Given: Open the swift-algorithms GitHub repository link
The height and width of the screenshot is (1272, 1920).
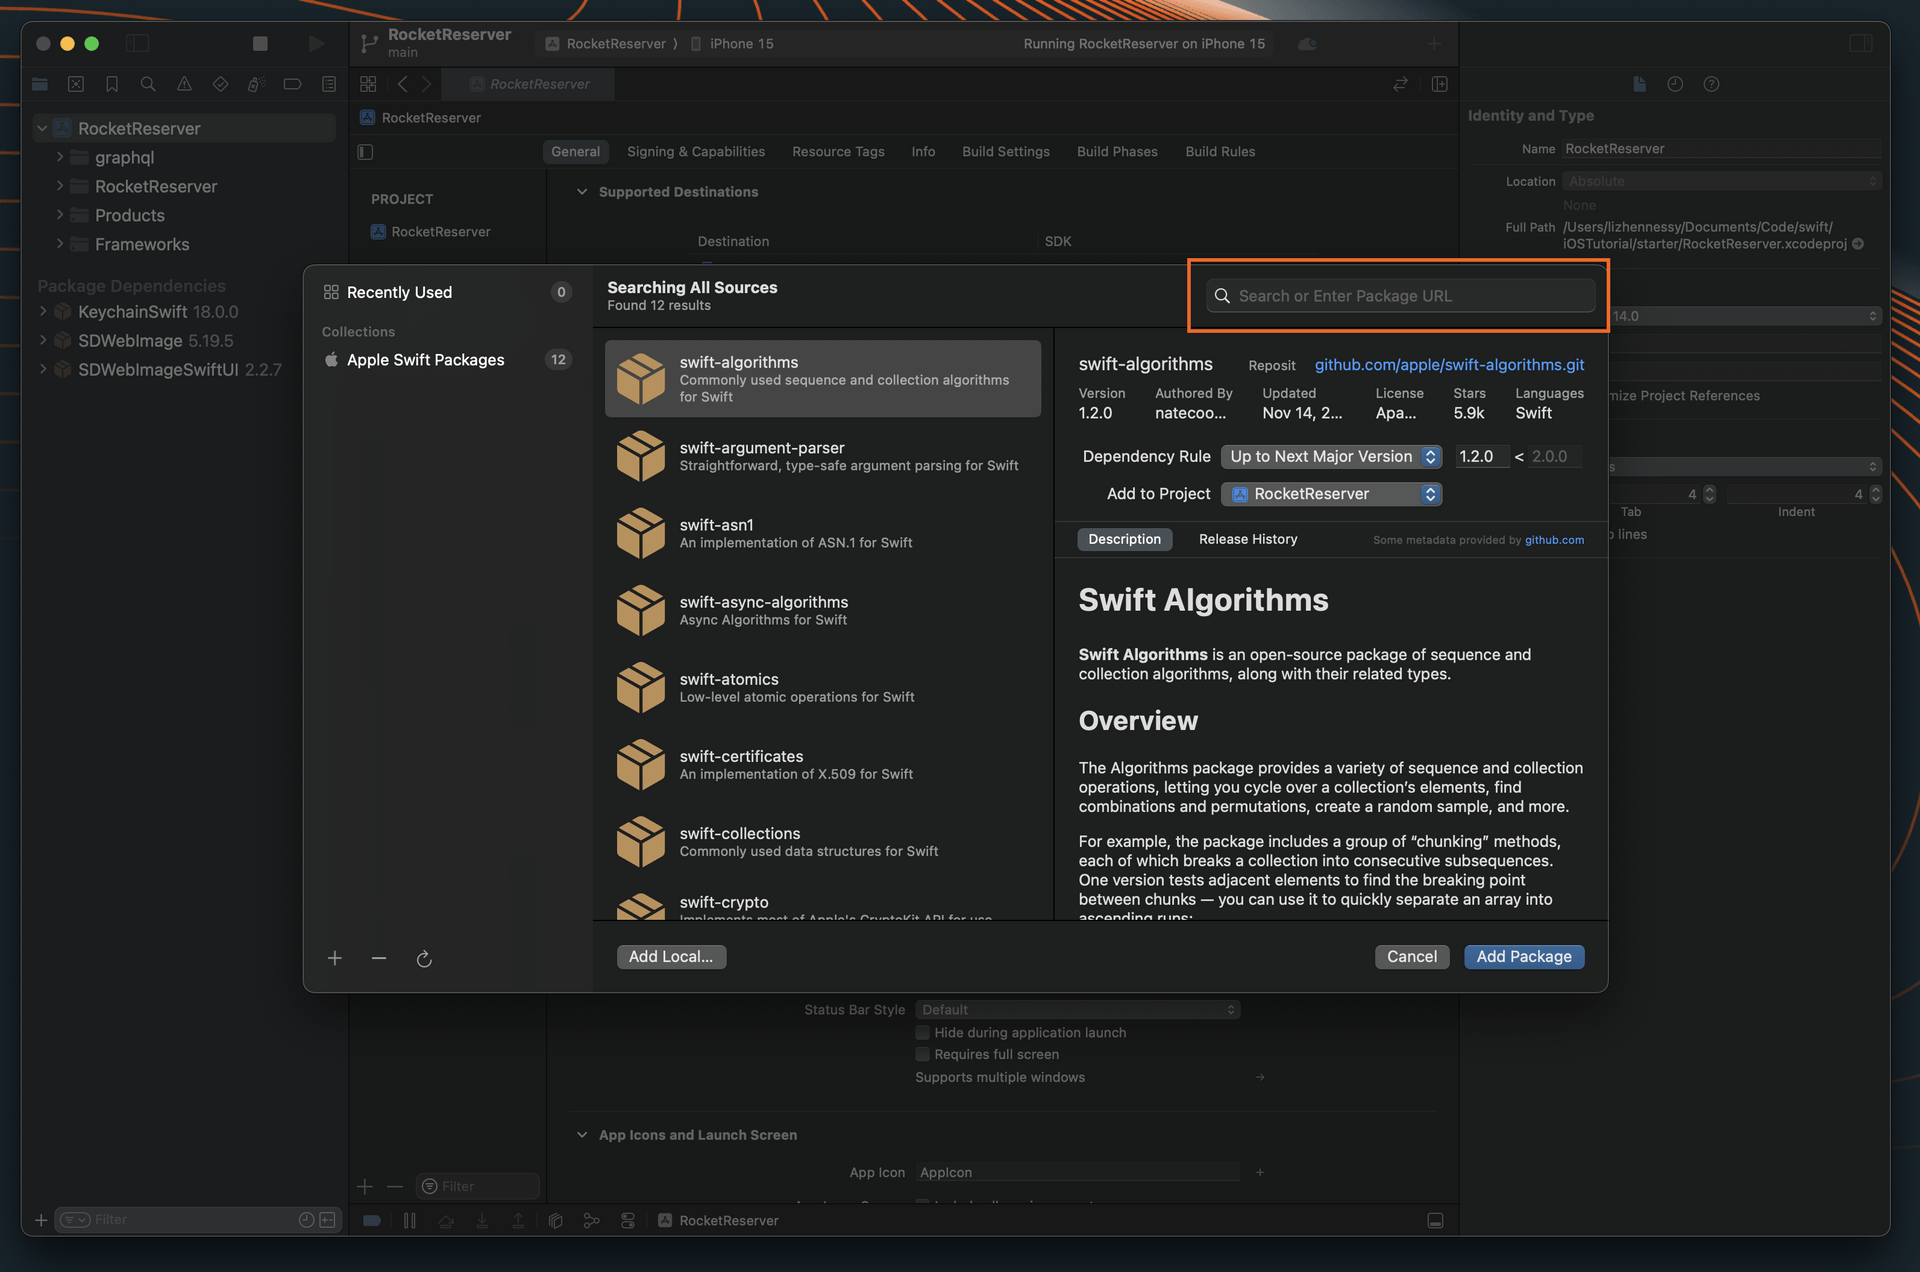Looking at the screenshot, I should coord(1448,365).
